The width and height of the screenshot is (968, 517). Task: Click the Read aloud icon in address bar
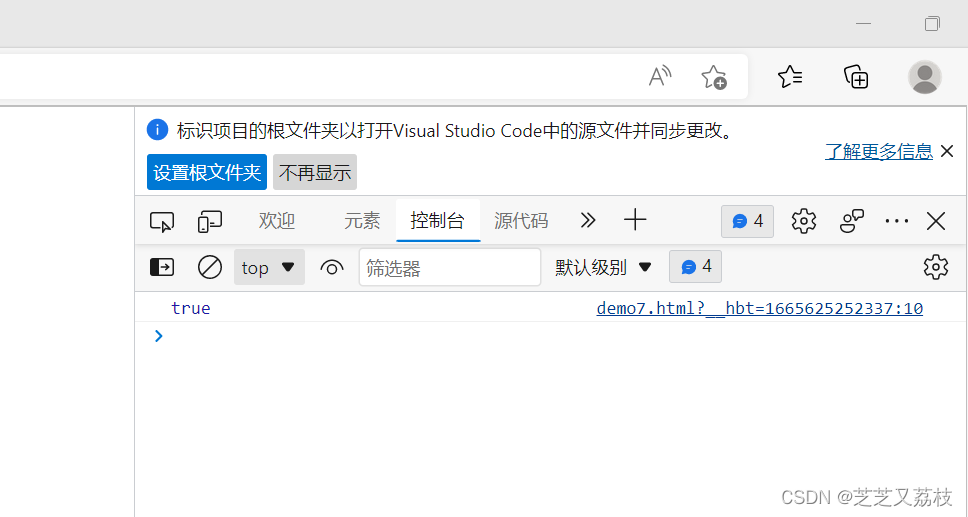coord(660,77)
